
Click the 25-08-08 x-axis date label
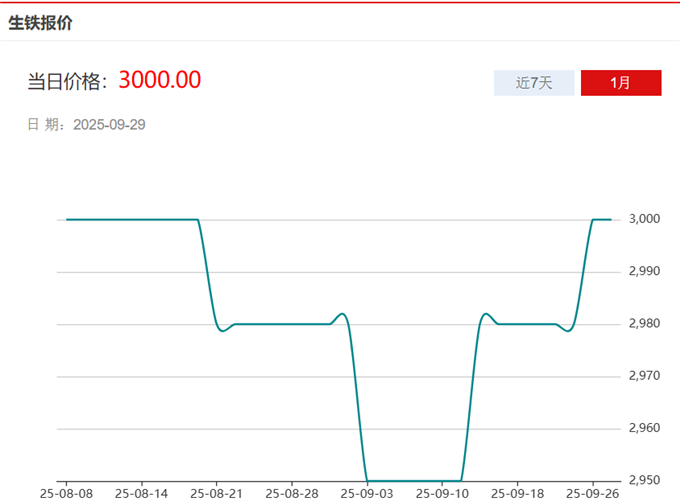click(x=66, y=493)
